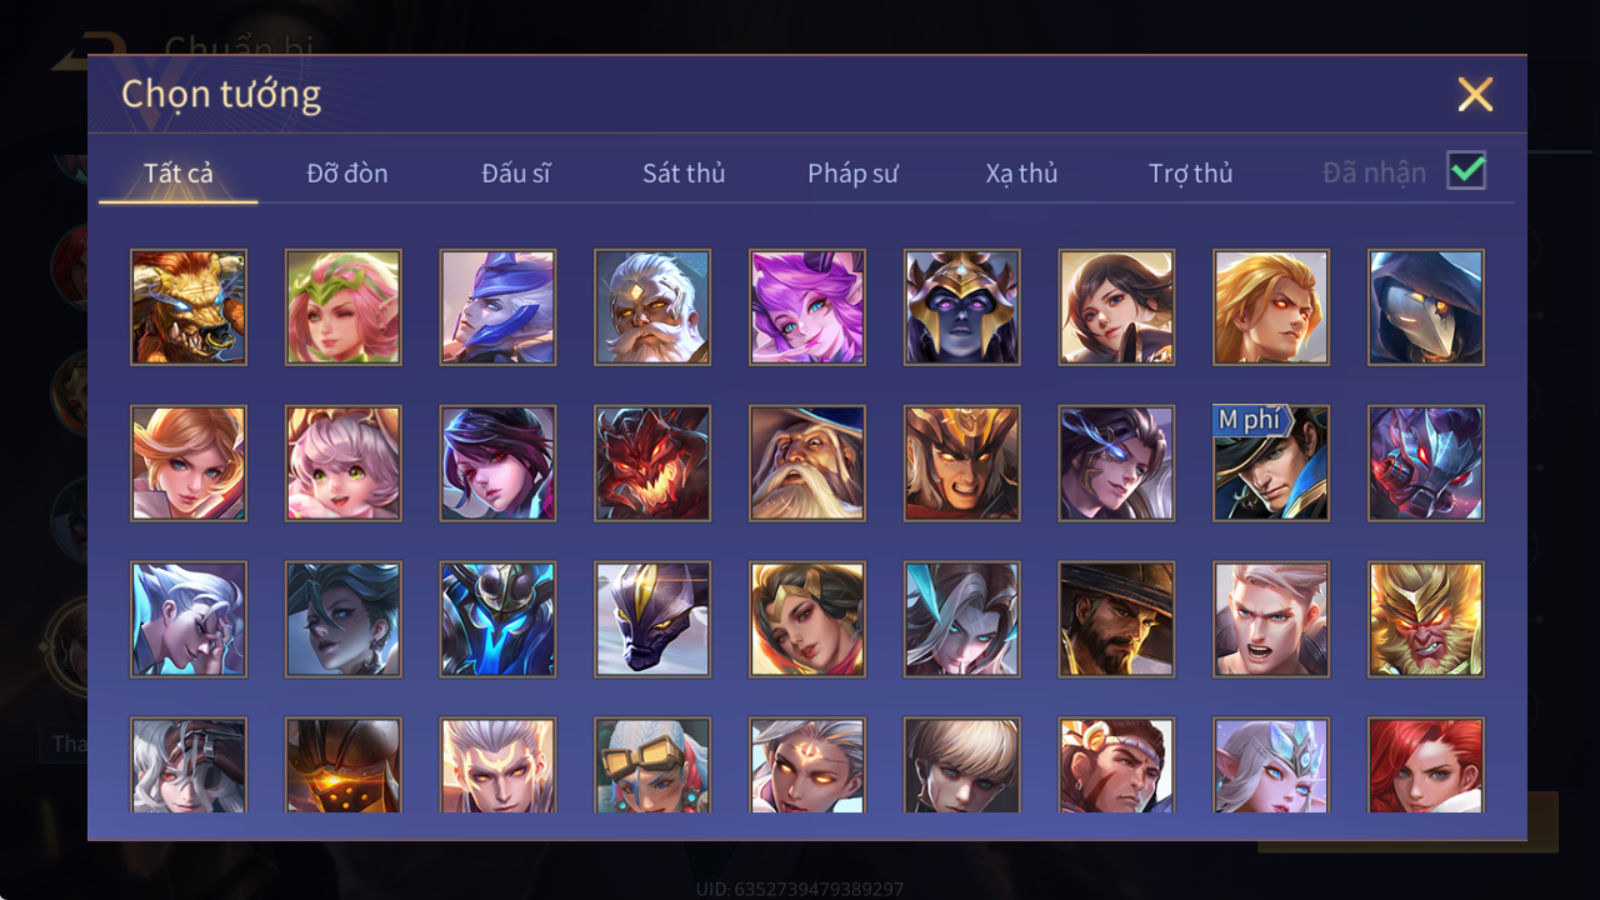Viewport: 1600px width, 900px height.
Task: Select the red-haired woman hero portrait
Action: 1425,765
